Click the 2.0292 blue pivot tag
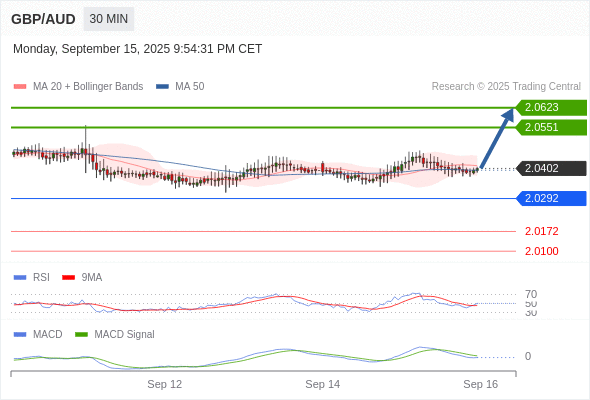 (x=551, y=198)
